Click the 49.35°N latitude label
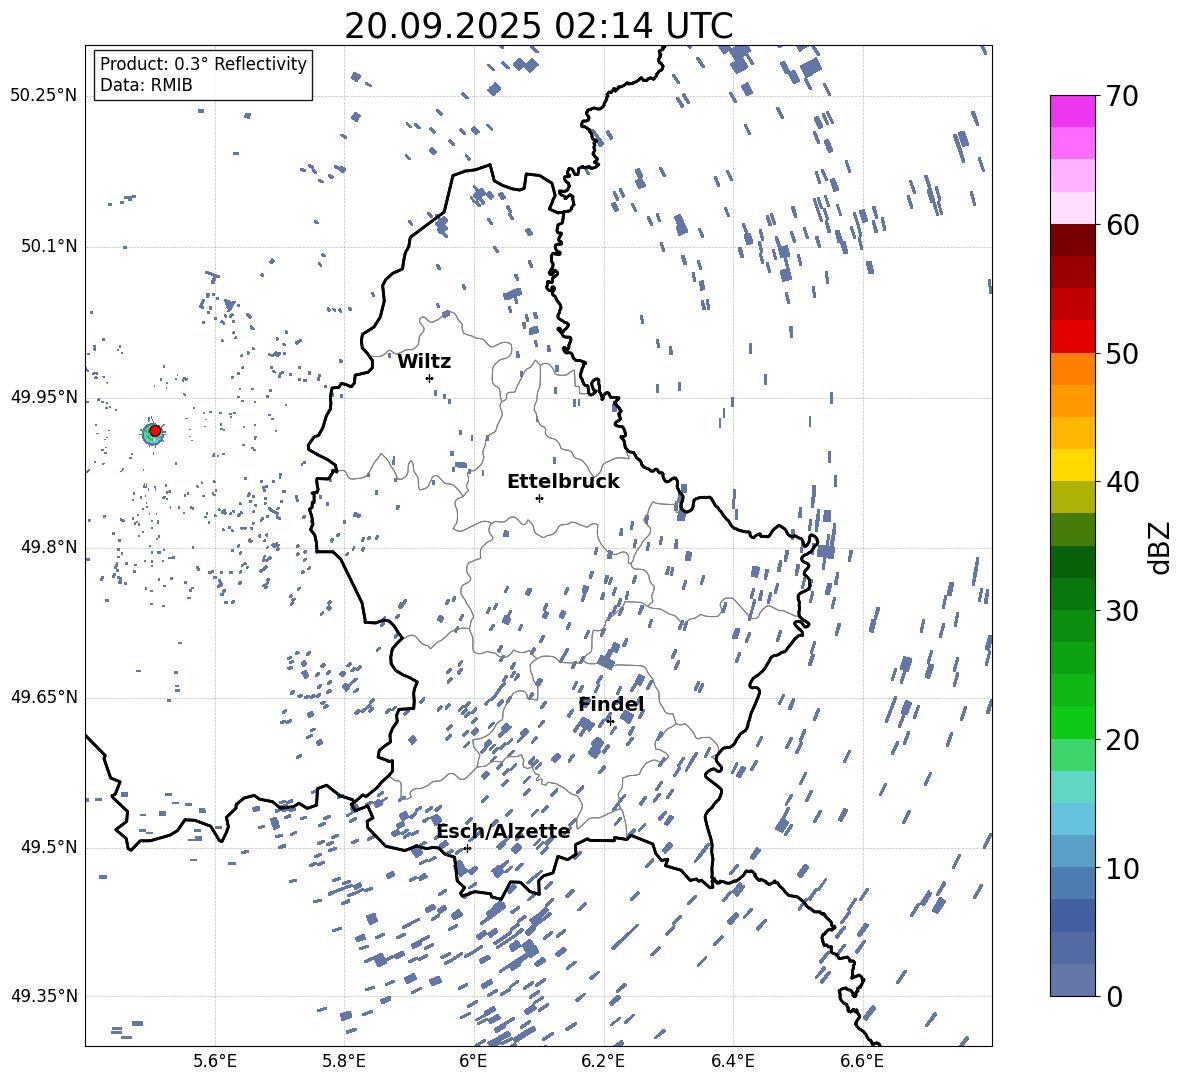The width and height of the screenshot is (1184, 1081). [44, 996]
